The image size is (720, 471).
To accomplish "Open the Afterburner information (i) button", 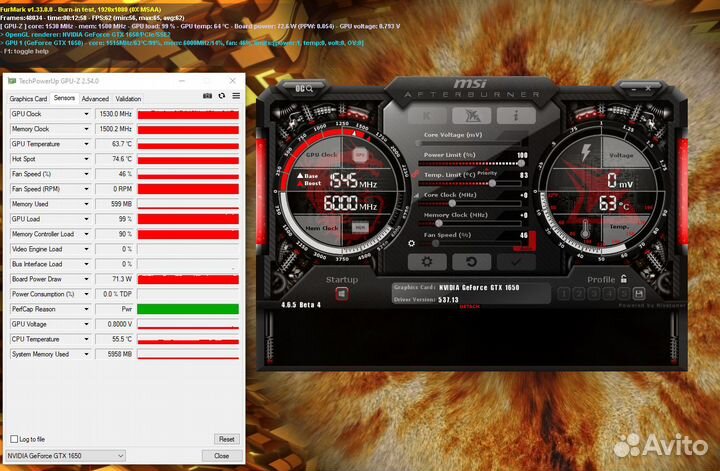I will pyautogui.click(x=516, y=116).
